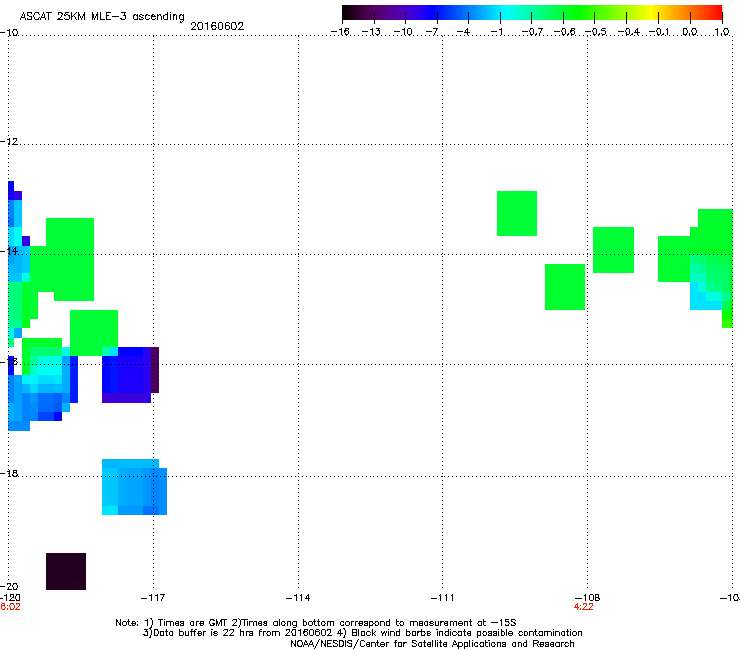Click the dark blue data block at -117, -16
The height and width of the screenshot is (650, 740).
point(130,375)
